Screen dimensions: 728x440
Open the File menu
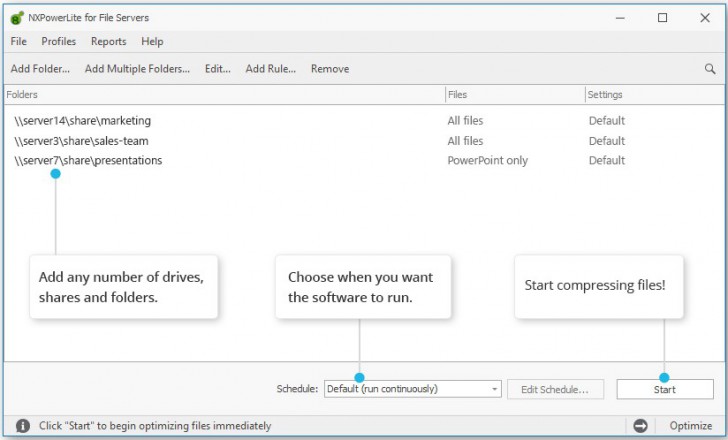coord(19,41)
